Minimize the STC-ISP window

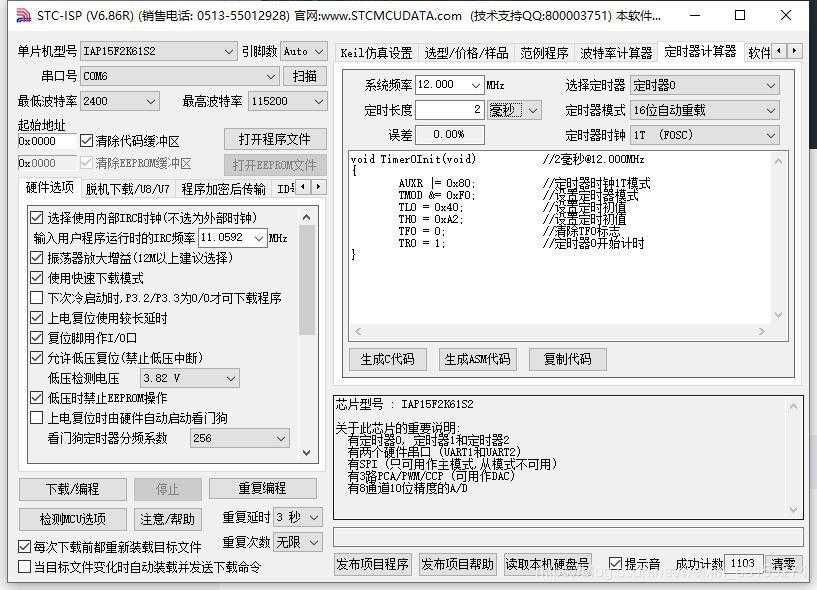point(695,15)
